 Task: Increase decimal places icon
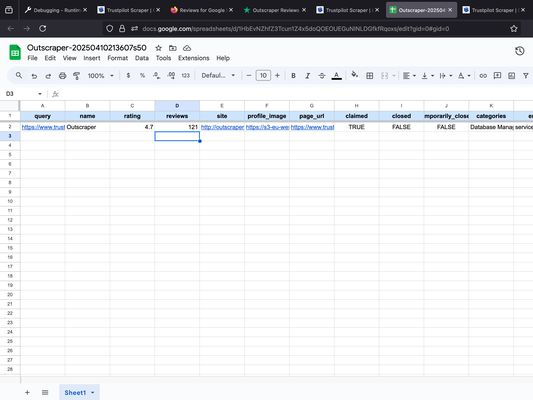coord(171,75)
